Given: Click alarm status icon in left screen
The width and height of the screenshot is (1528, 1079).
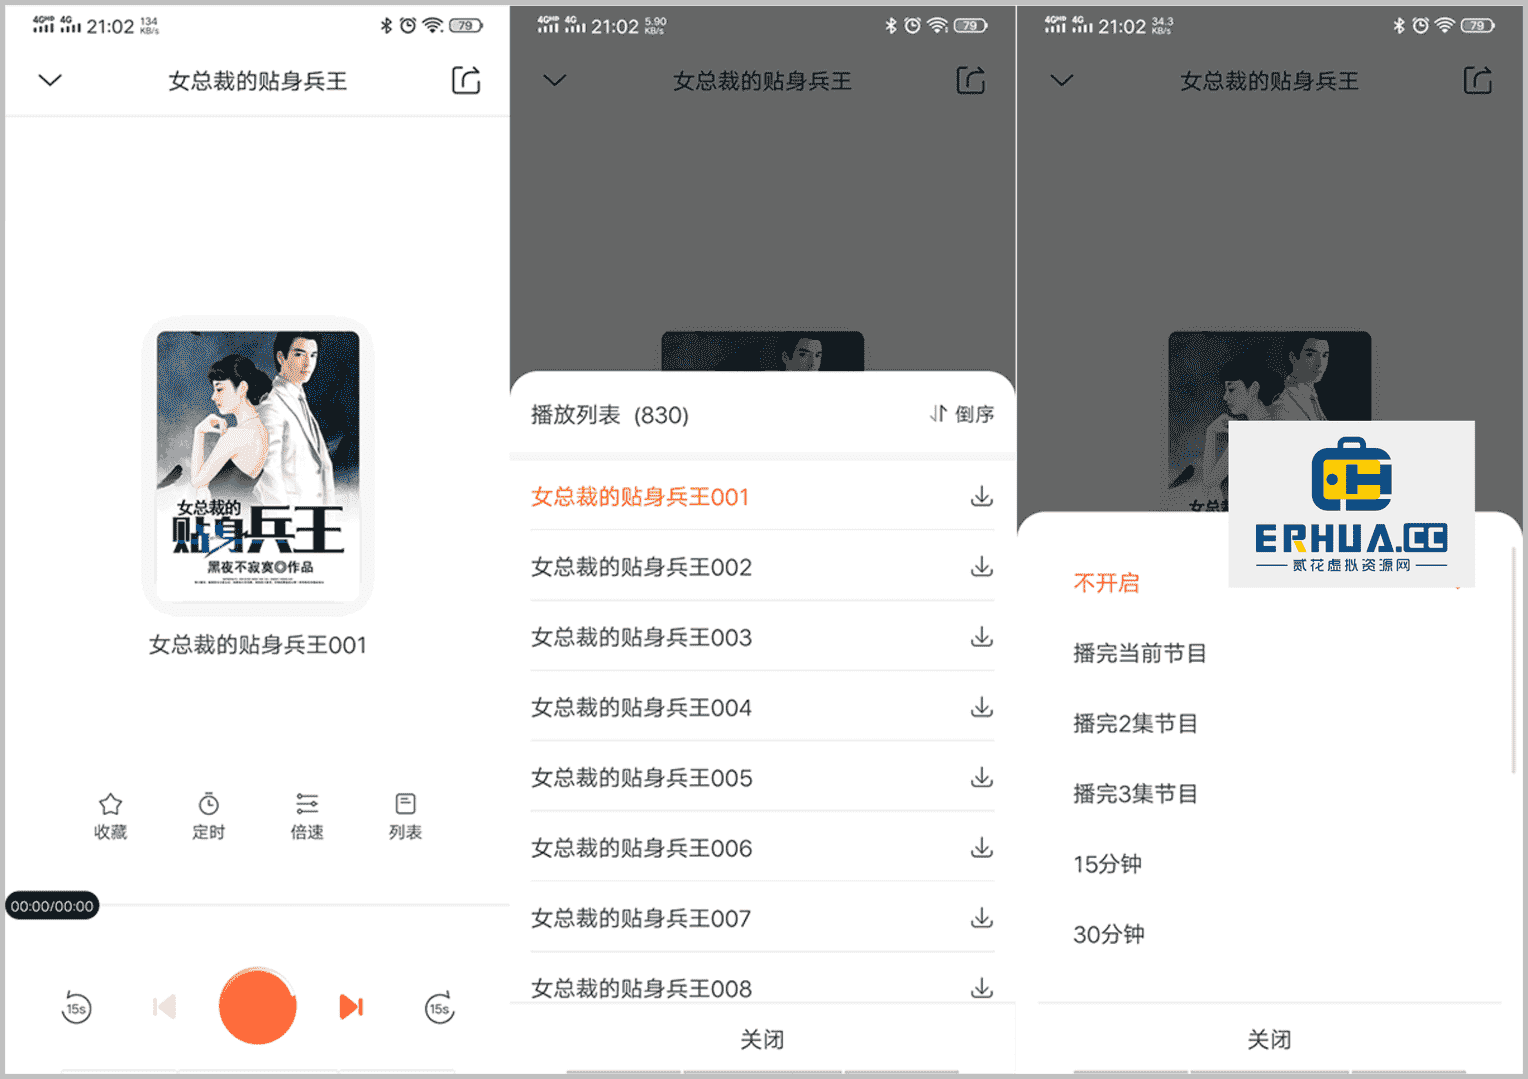Looking at the screenshot, I should [x=408, y=25].
